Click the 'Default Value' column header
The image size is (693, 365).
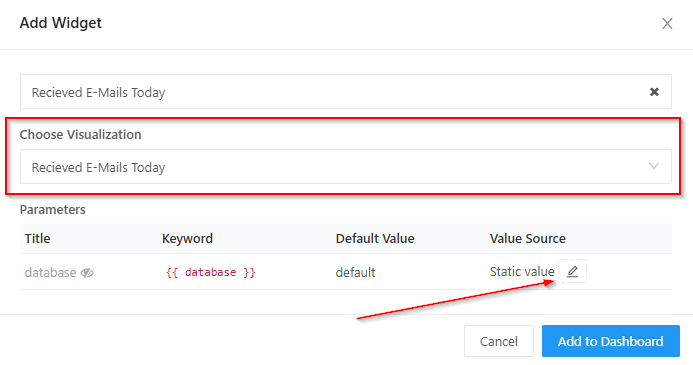coord(375,239)
